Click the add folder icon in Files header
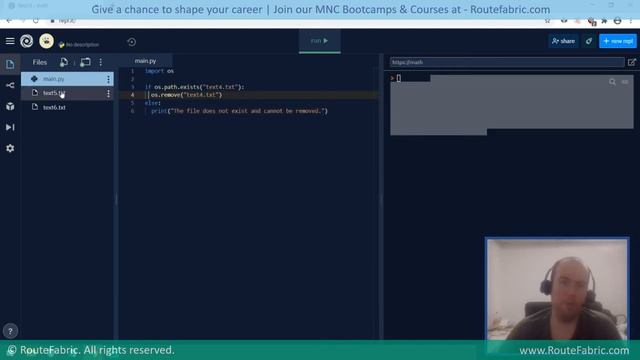 click(x=85, y=62)
